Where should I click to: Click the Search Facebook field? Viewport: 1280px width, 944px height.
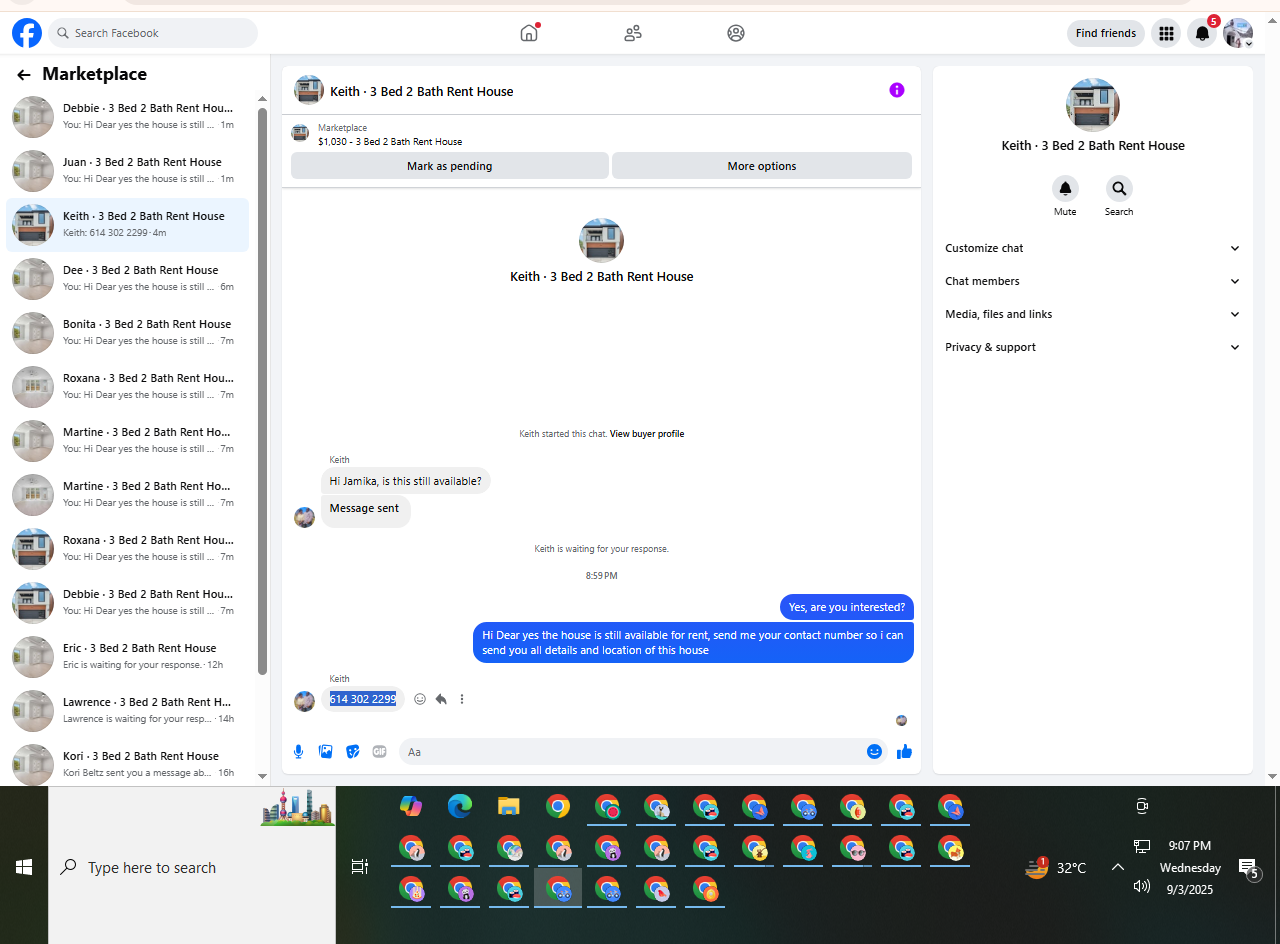(x=153, y=33)
